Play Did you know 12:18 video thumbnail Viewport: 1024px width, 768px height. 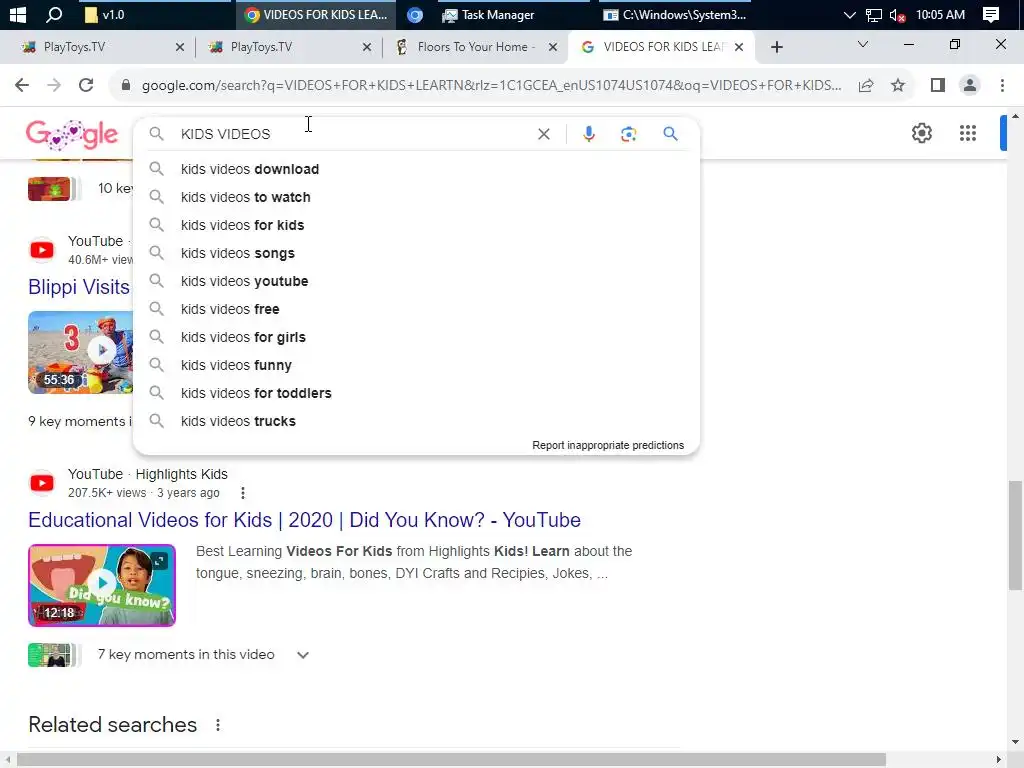[102, 585]
